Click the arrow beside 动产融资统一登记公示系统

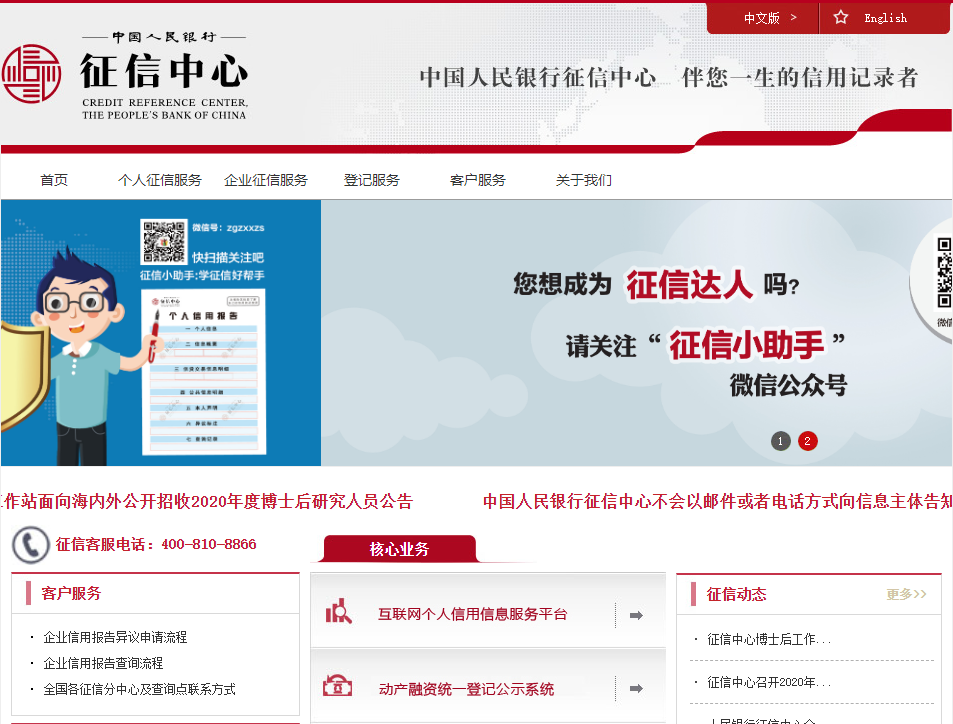636,688
